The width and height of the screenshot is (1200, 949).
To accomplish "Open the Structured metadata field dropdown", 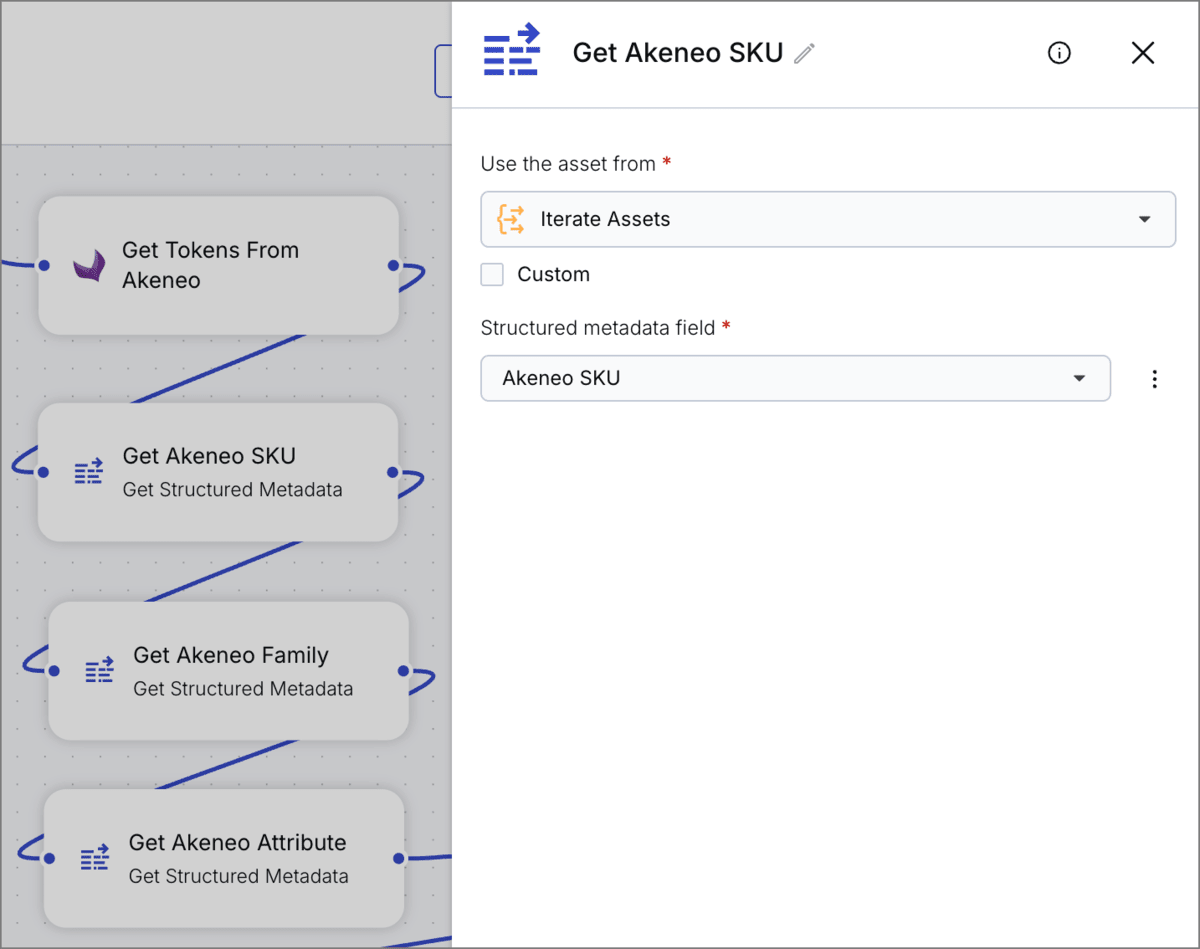I will [1079, 379].
